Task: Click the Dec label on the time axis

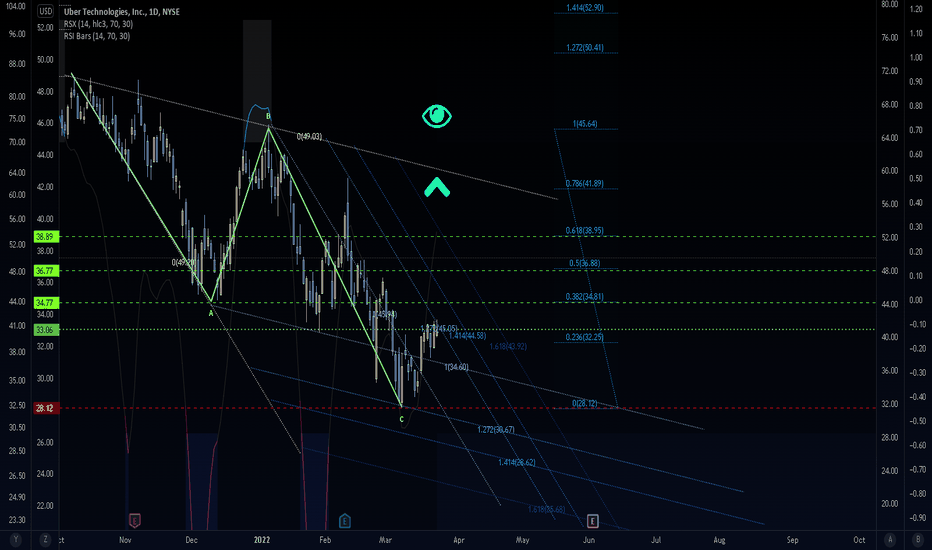Action: point(191,540)
